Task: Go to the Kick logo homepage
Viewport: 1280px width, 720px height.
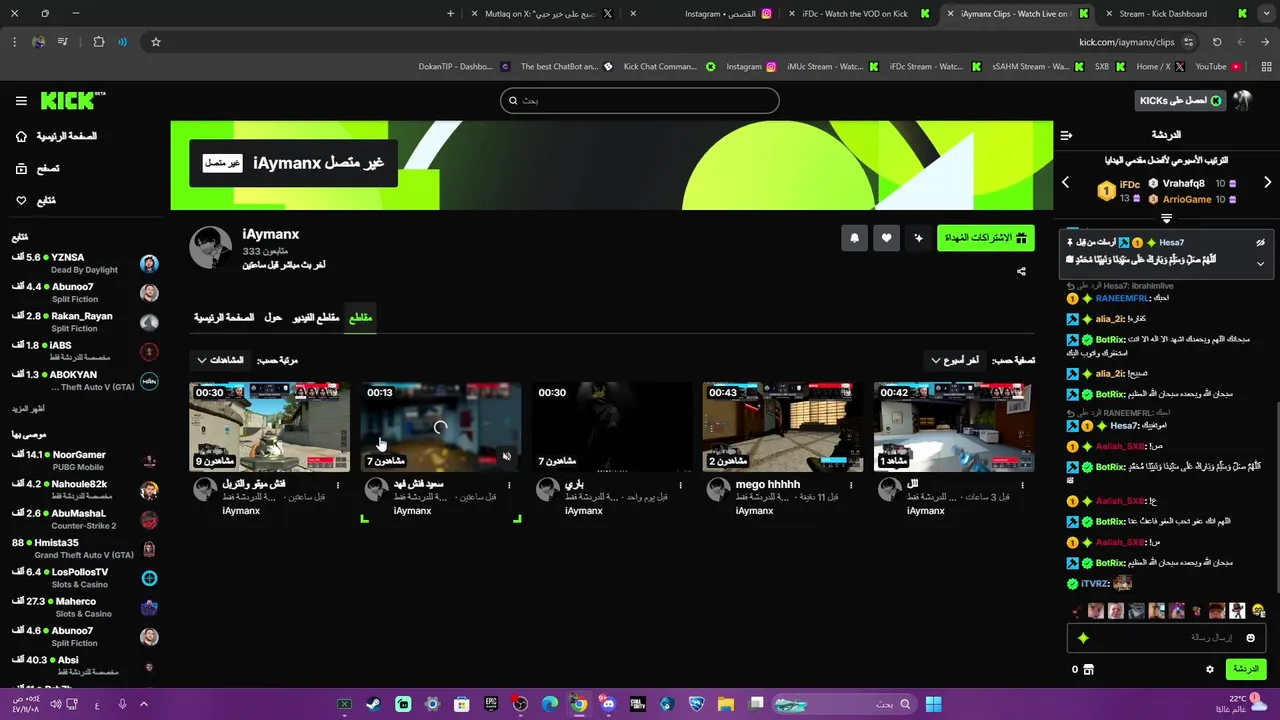Action: (x=72, y=100)
